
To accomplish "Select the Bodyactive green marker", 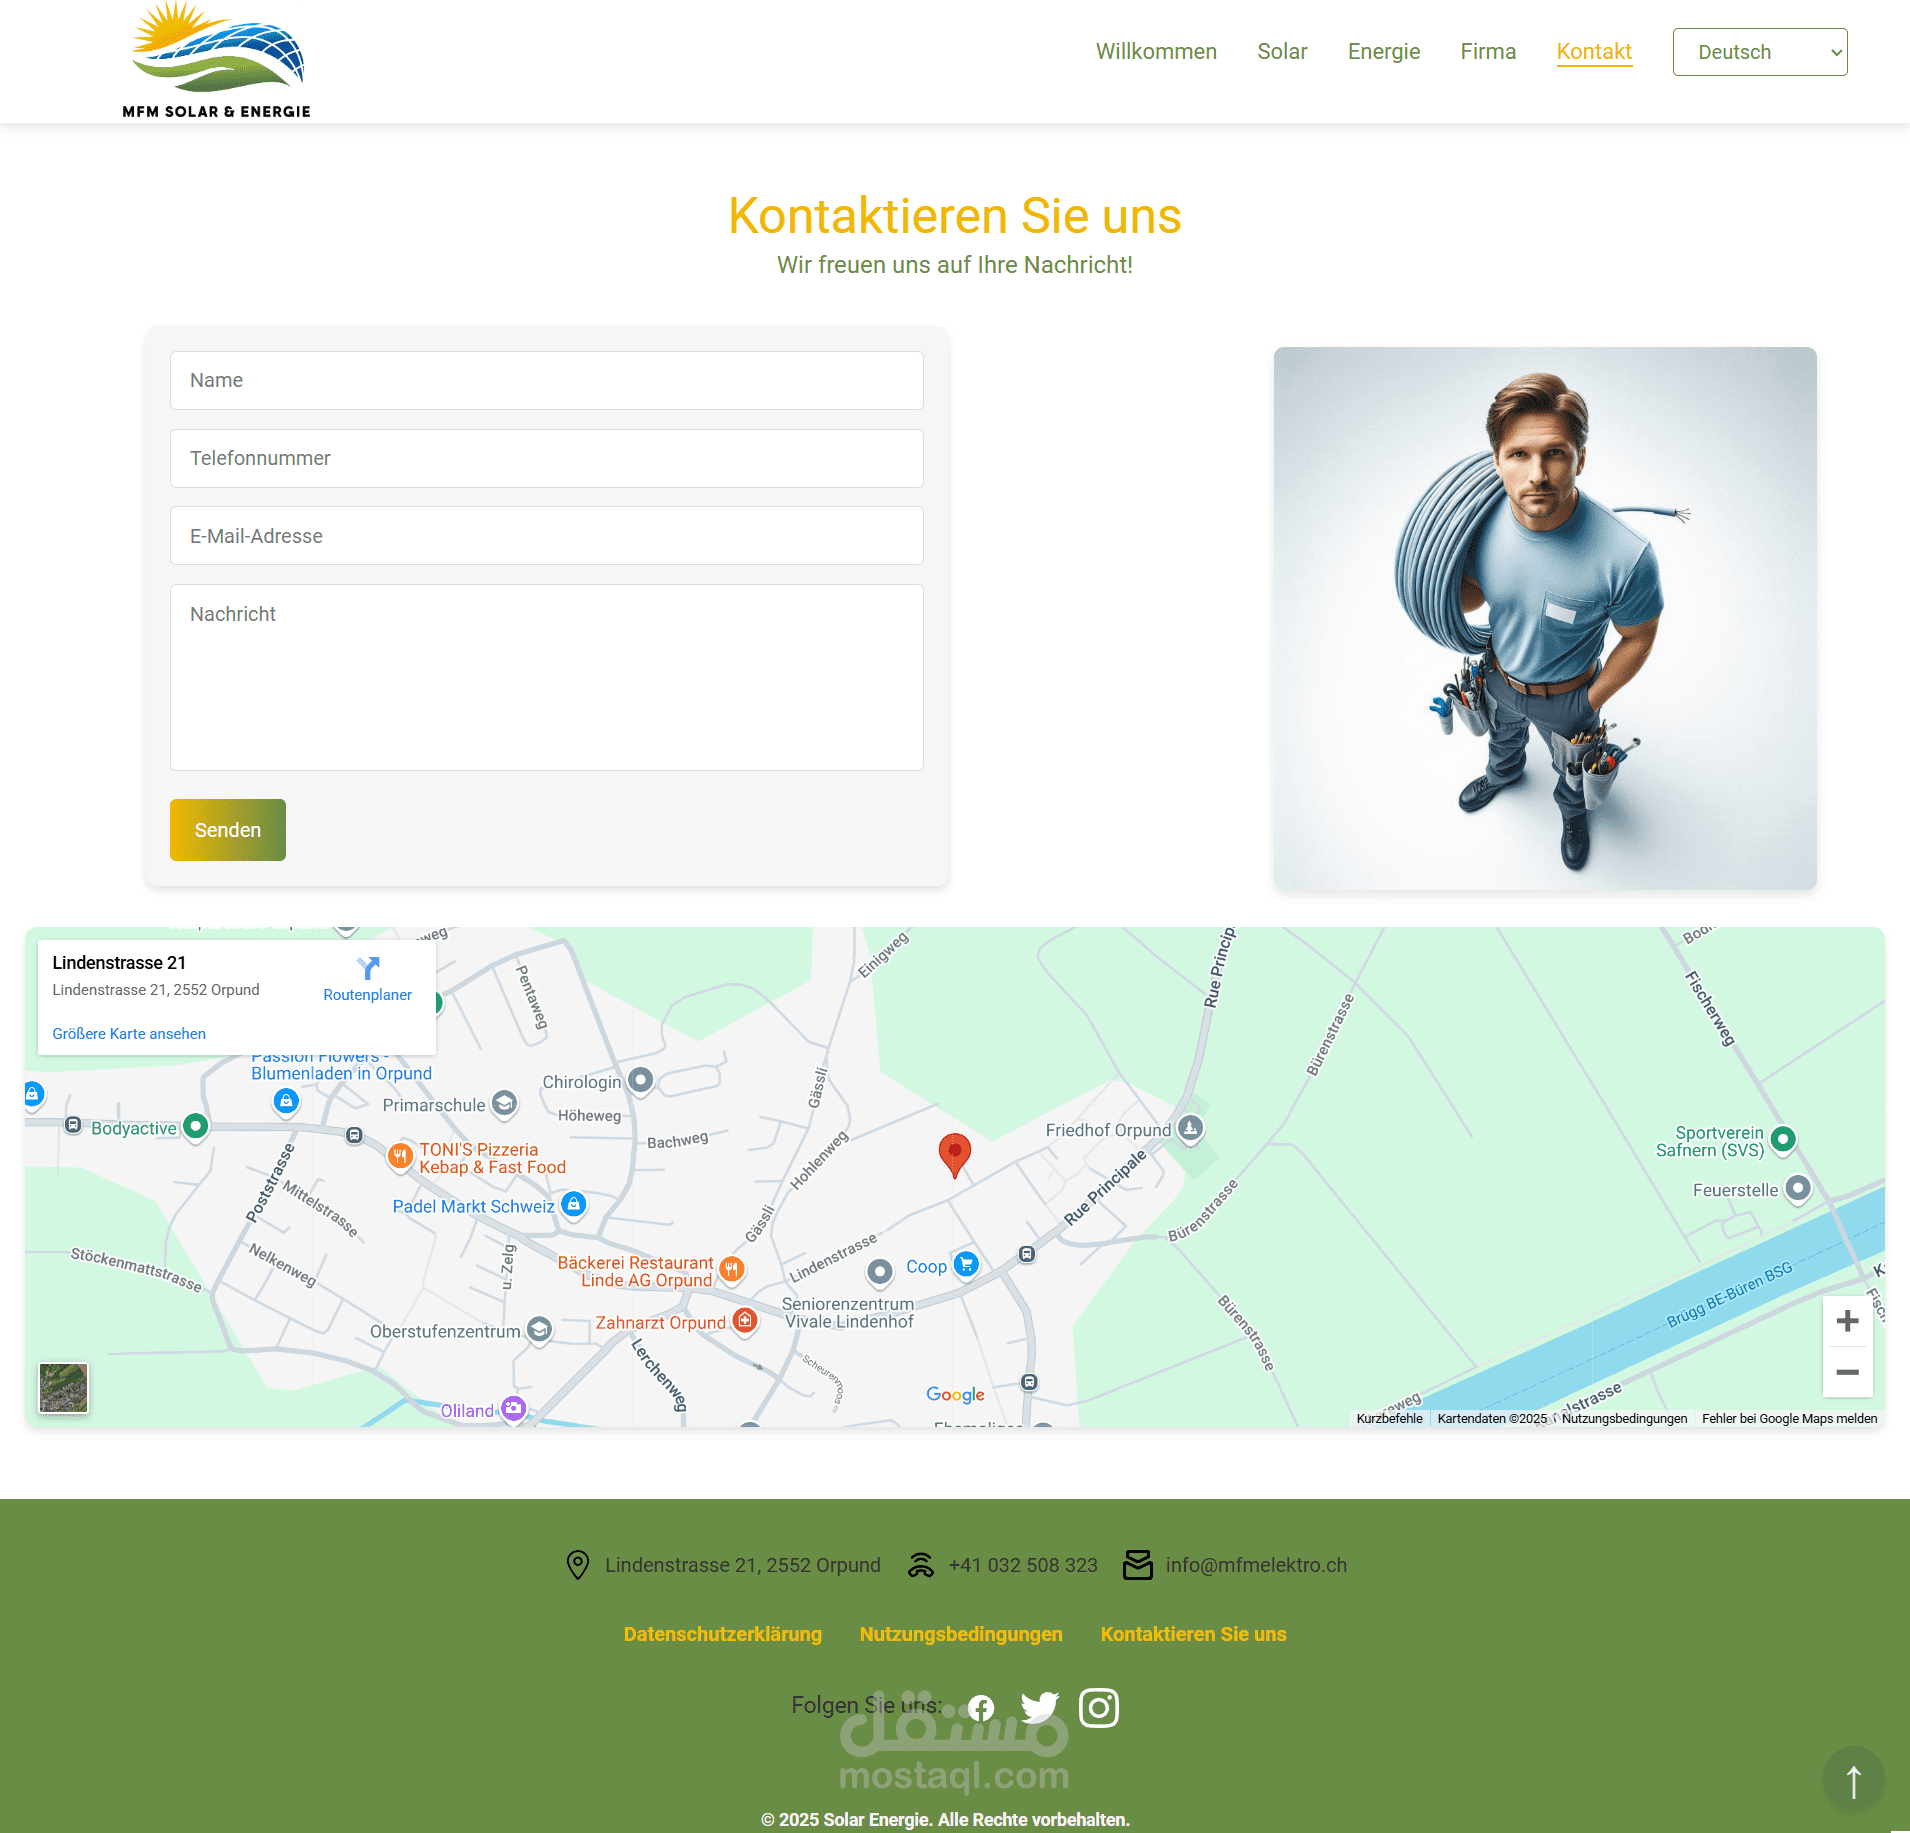I will click(196, 1126).
